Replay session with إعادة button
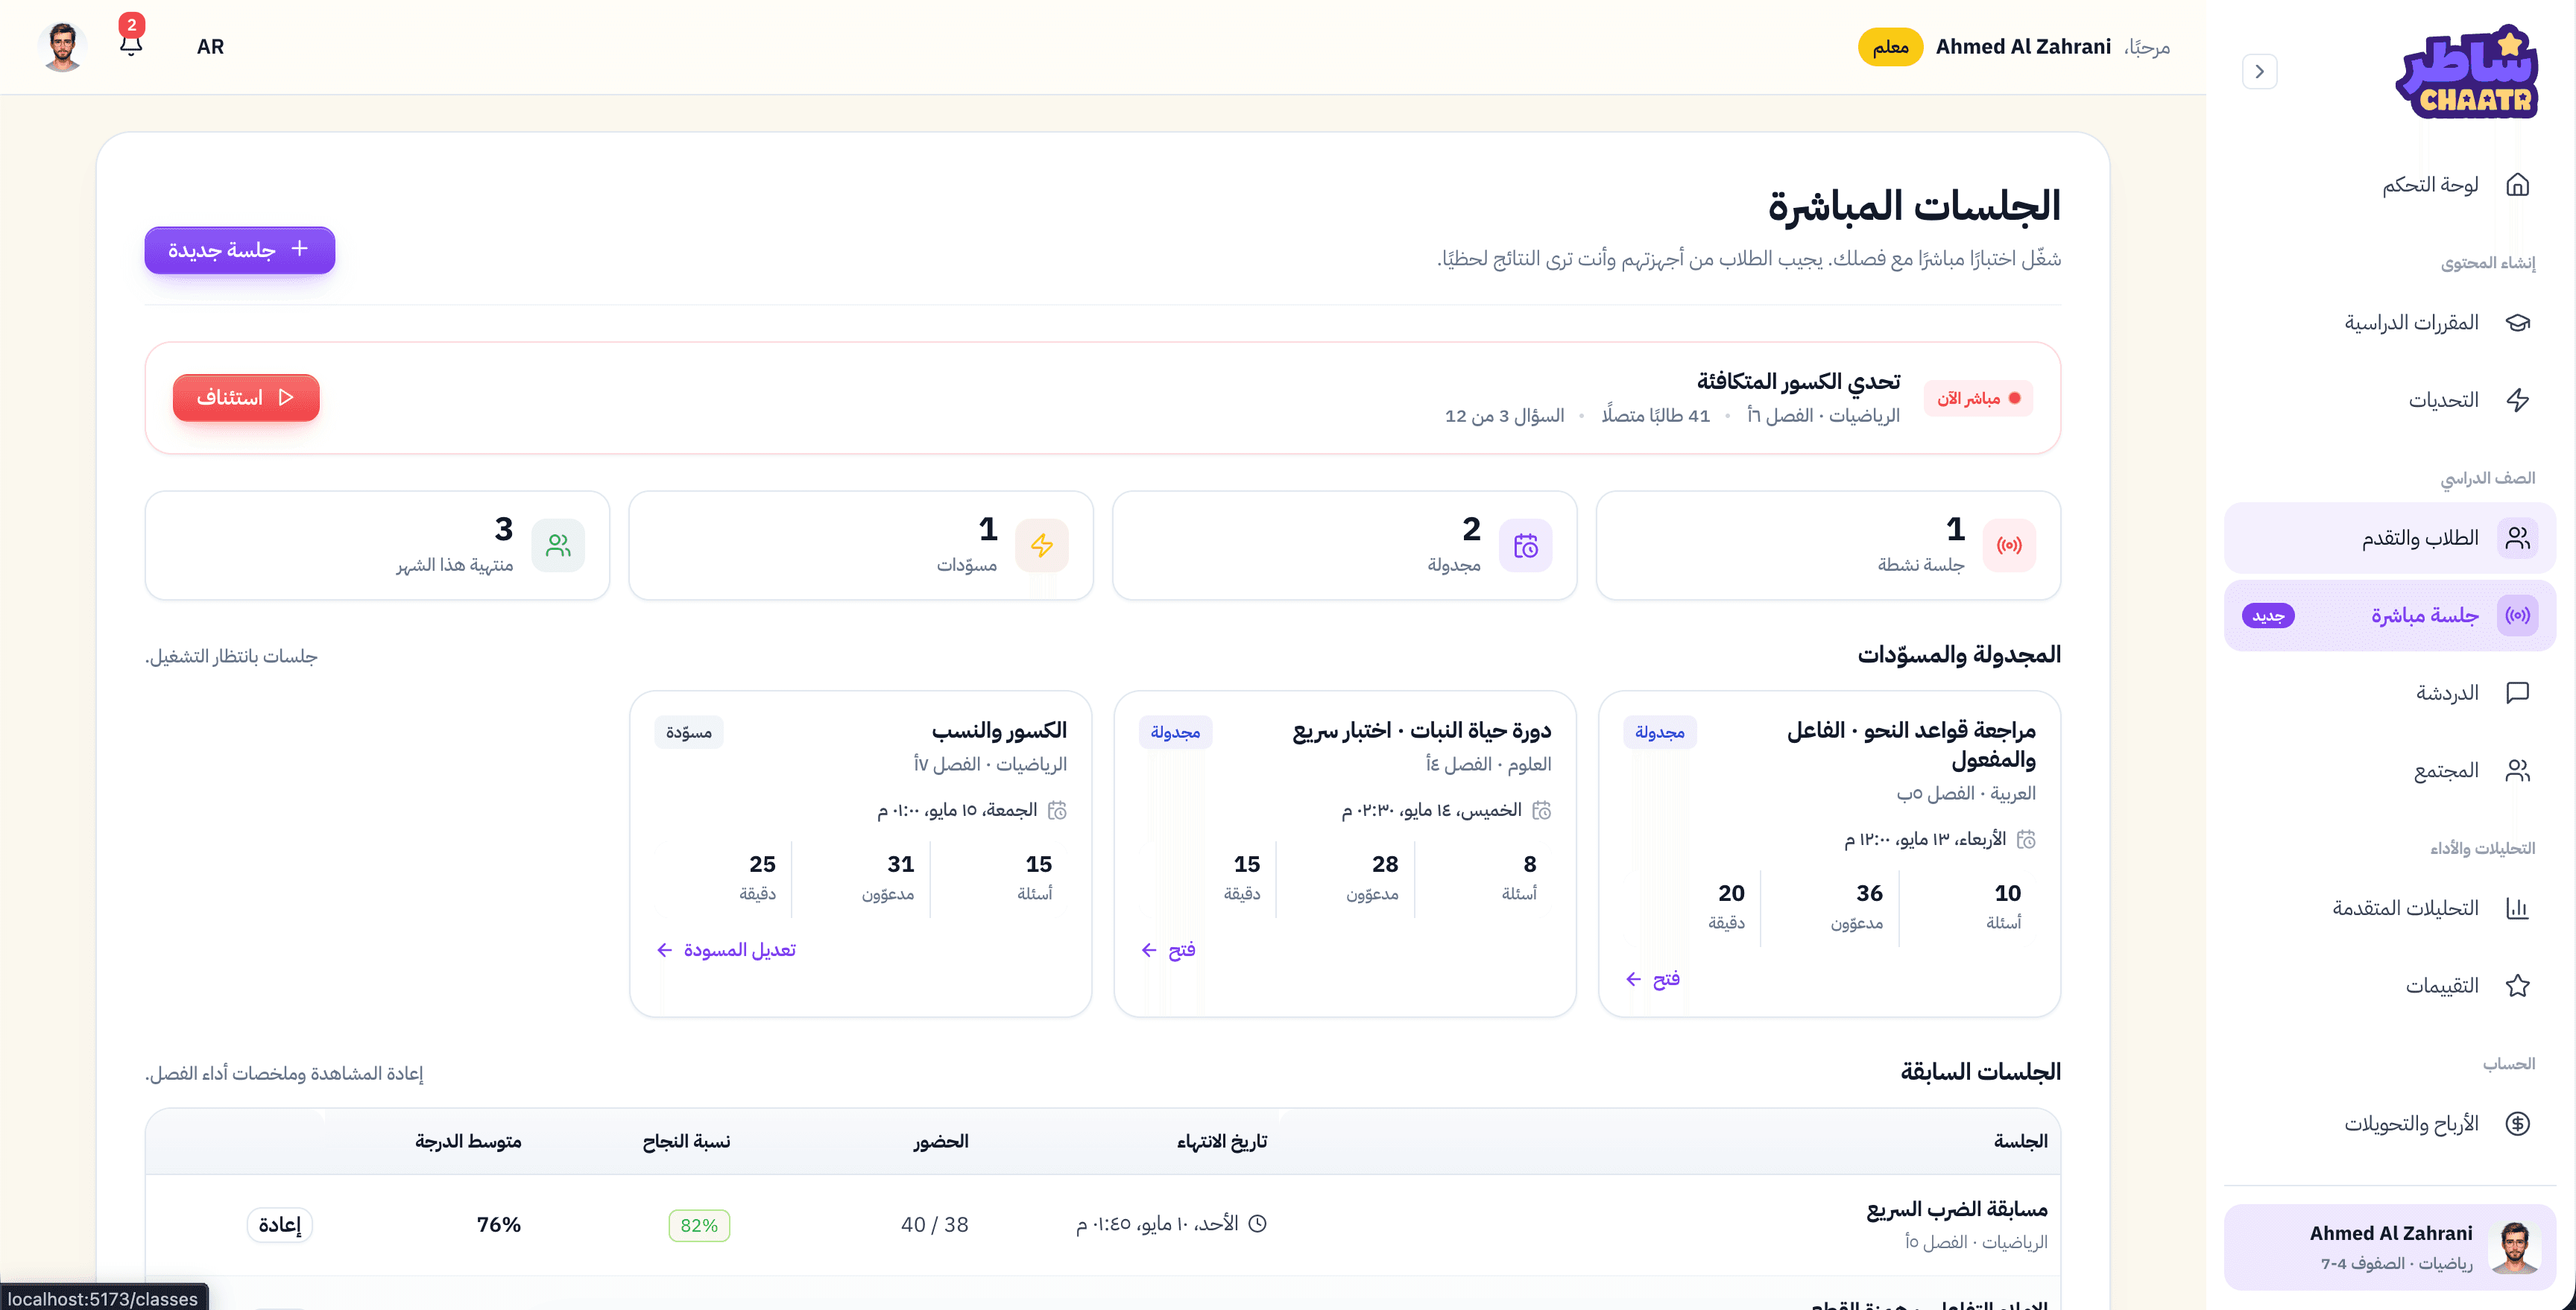 (x=280, y=1224)
